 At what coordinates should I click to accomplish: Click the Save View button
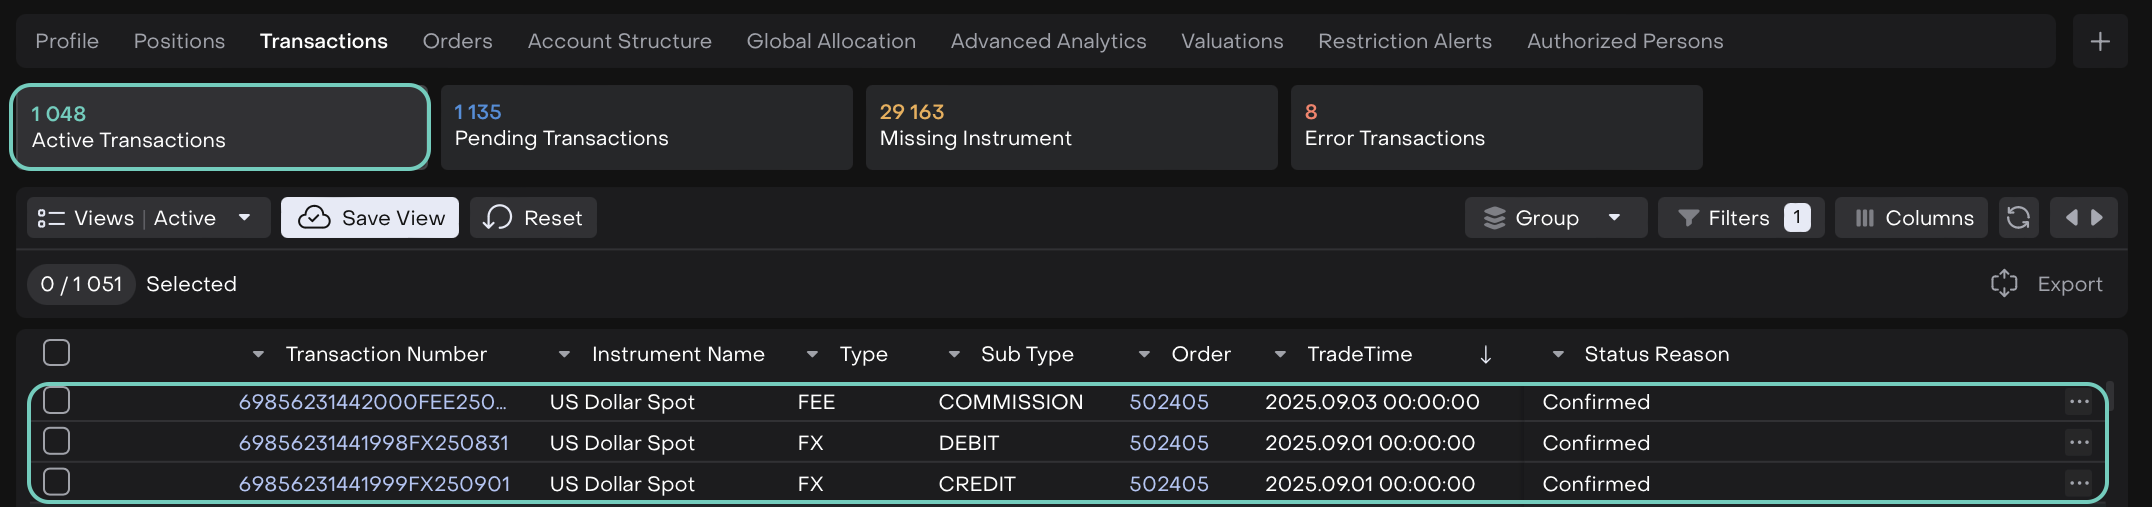coord(370,218)
